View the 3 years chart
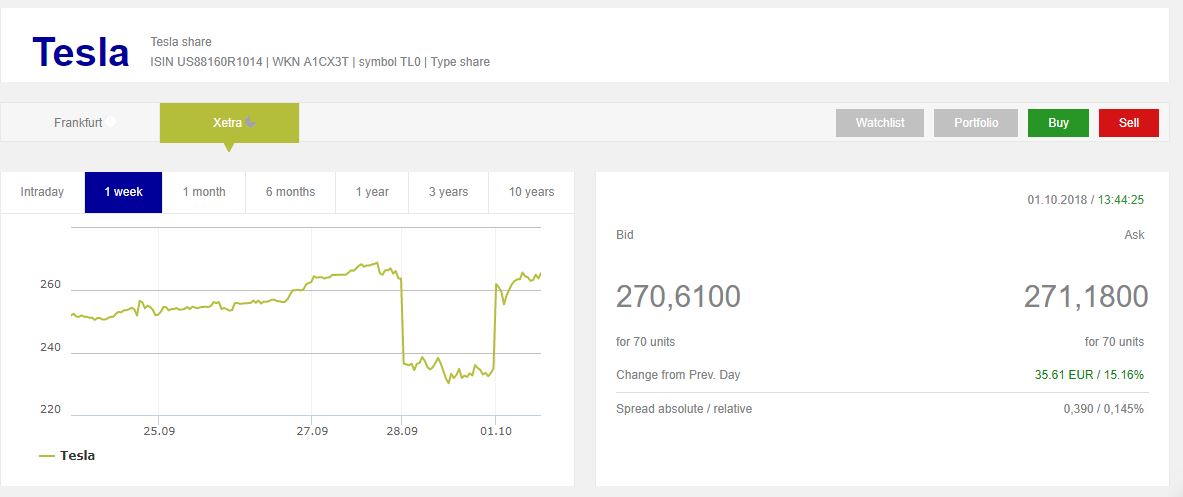The image size is (1183, 497). click(x=448, y=192)
